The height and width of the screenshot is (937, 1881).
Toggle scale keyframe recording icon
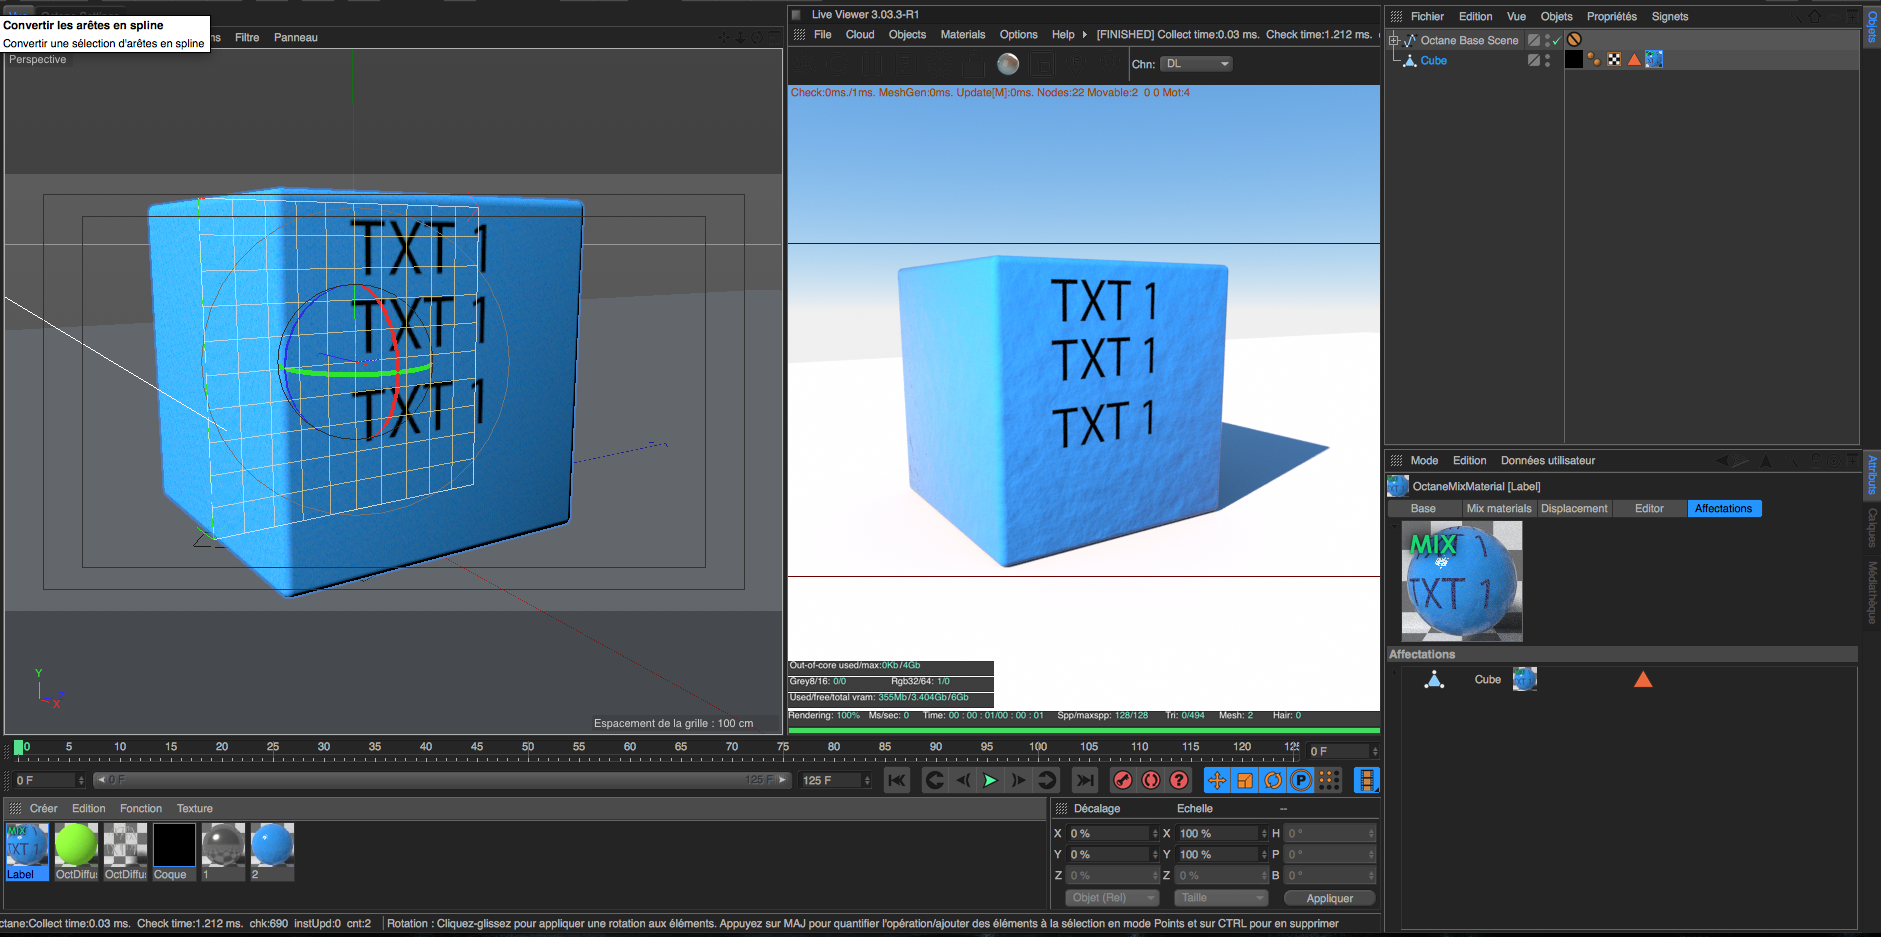click(1245, 780)
